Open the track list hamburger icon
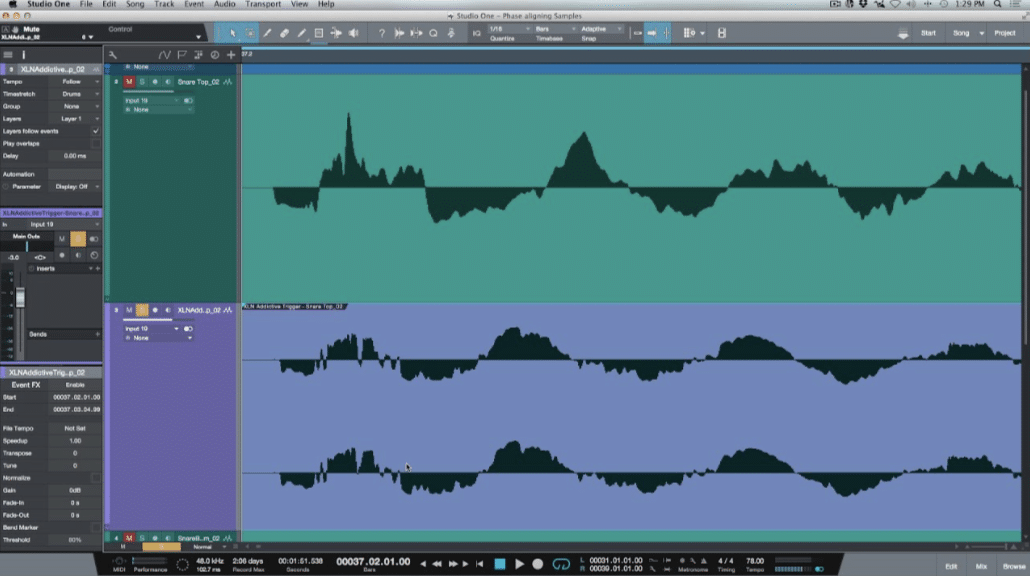The image size is (1030, 576). pos(8,55)
